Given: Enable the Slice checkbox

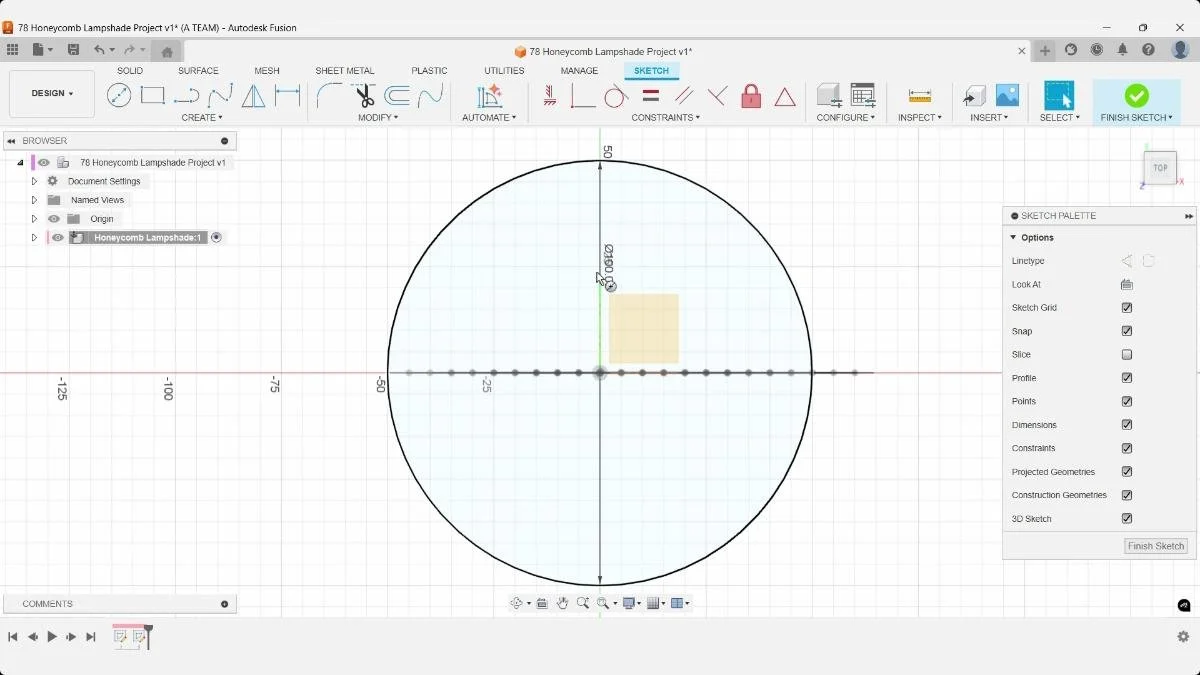Looking at the screenshot, I should click(1127, 355).
